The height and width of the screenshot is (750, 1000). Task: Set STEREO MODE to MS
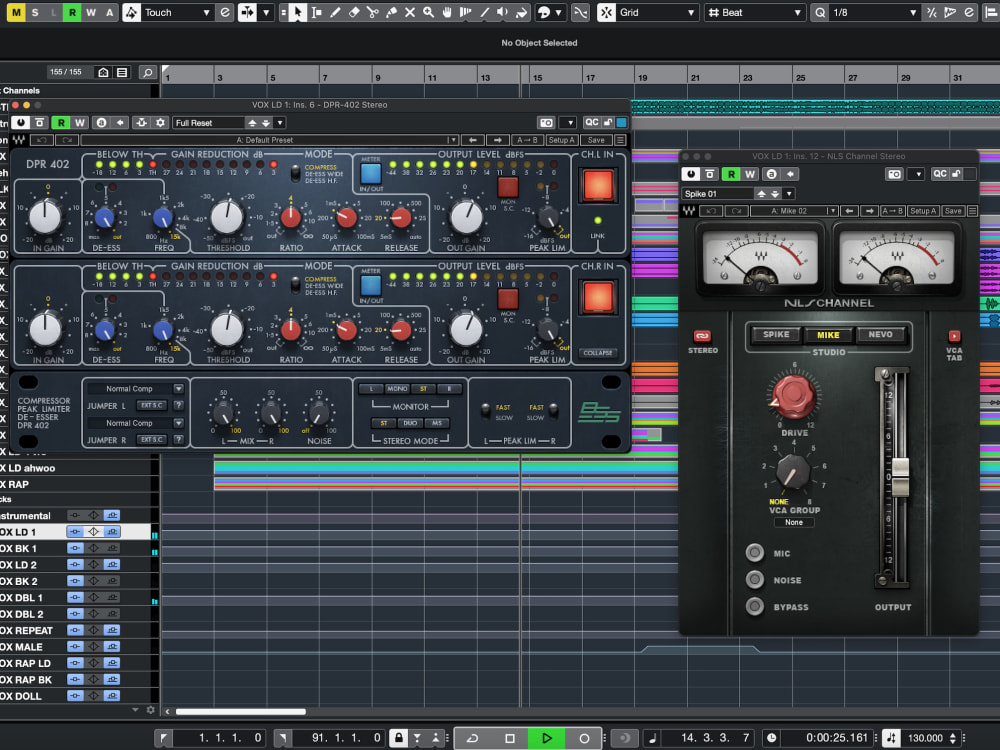(437, 423)
